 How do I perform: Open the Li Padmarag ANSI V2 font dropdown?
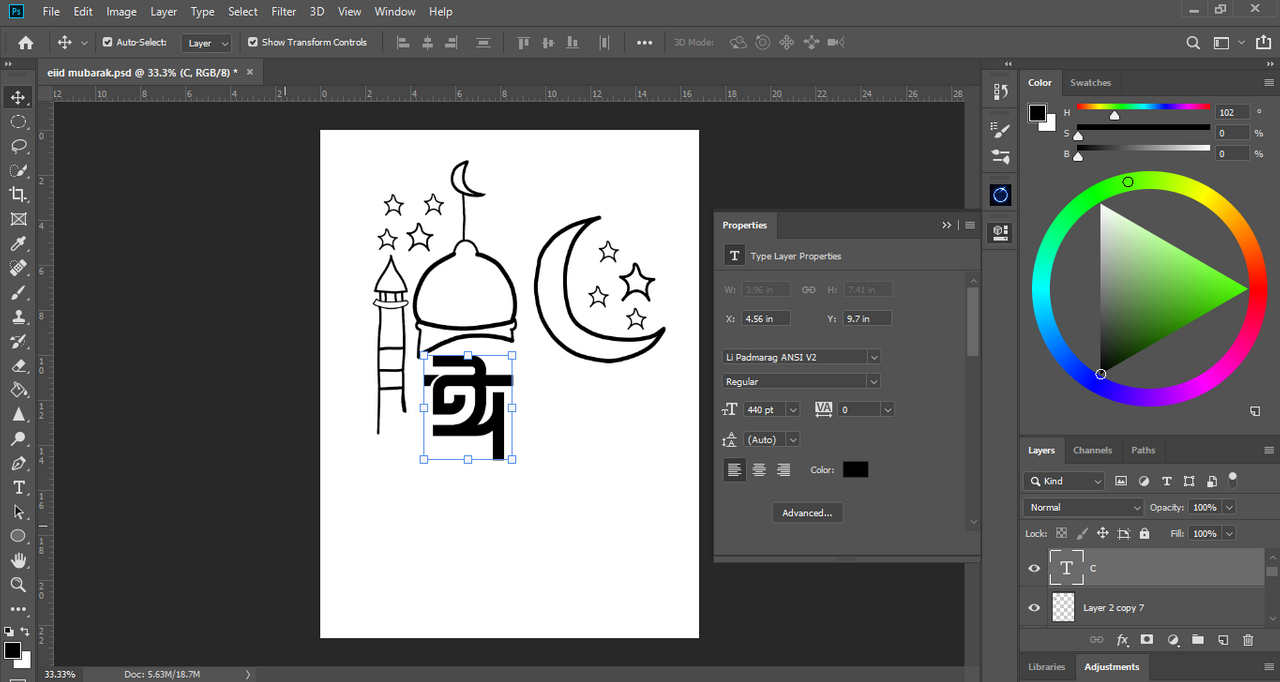(874, 357)
